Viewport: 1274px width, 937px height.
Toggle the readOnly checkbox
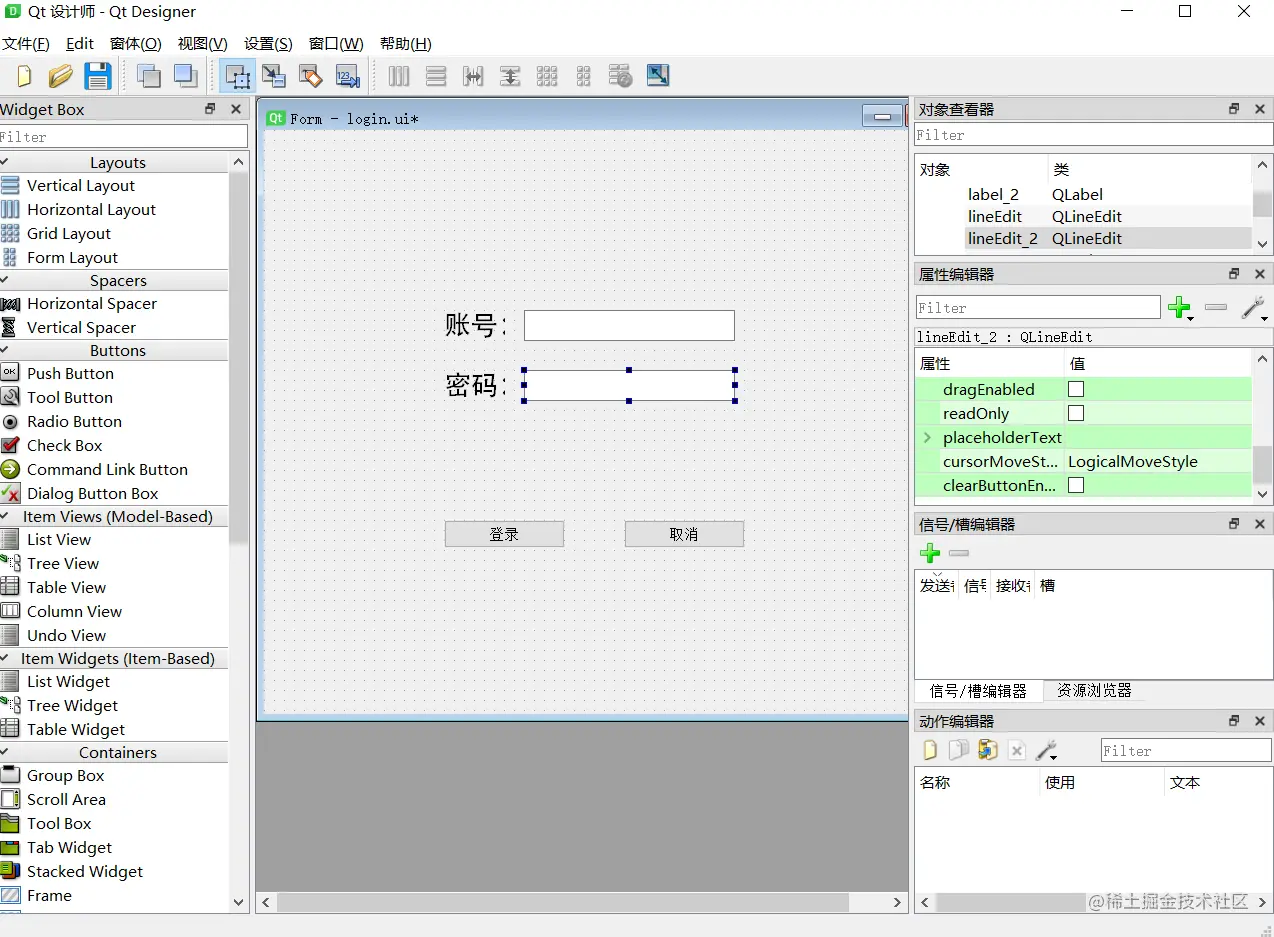(x=1076, y=413)
